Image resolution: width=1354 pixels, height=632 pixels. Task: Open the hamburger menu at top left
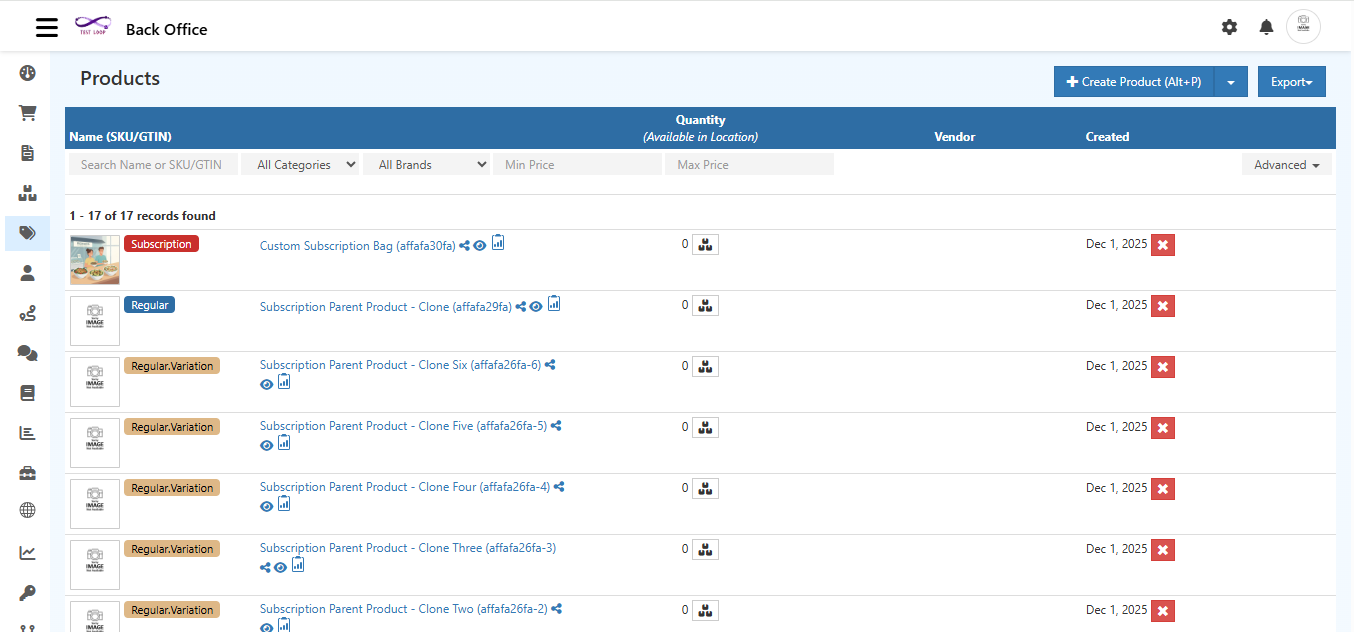tap(46, 27)
